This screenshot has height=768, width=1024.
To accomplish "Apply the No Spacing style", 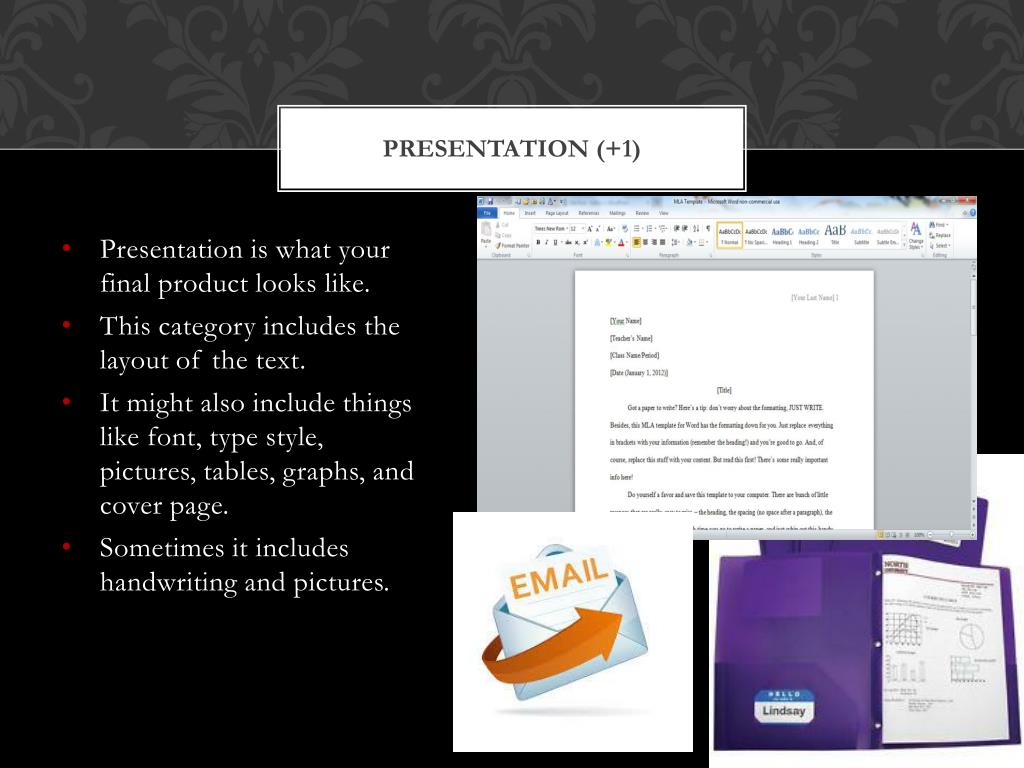I will tap(756, 235).
